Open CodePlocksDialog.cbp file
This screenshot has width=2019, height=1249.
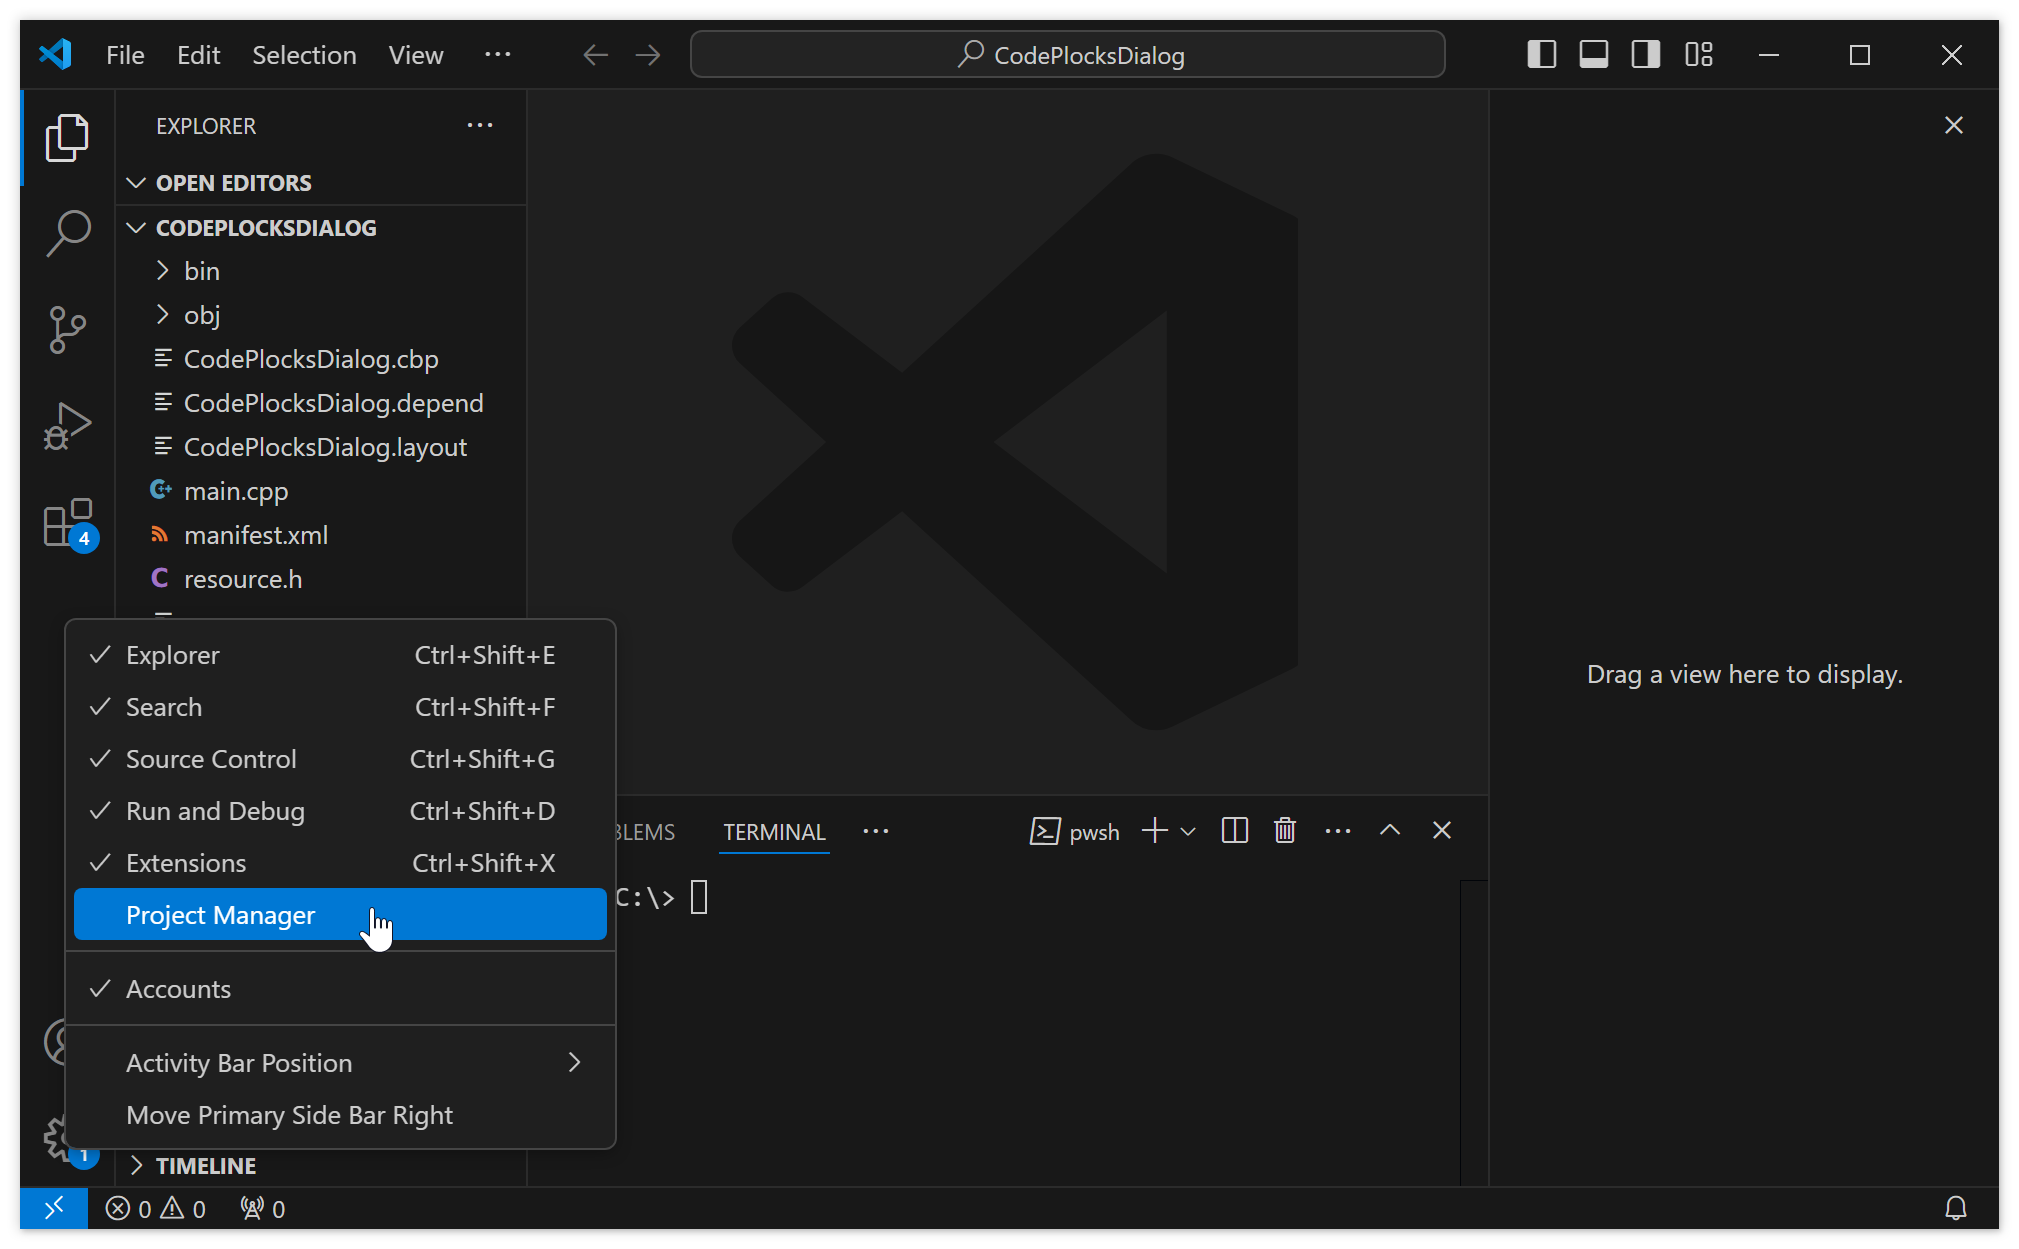(x=321, y=359)
